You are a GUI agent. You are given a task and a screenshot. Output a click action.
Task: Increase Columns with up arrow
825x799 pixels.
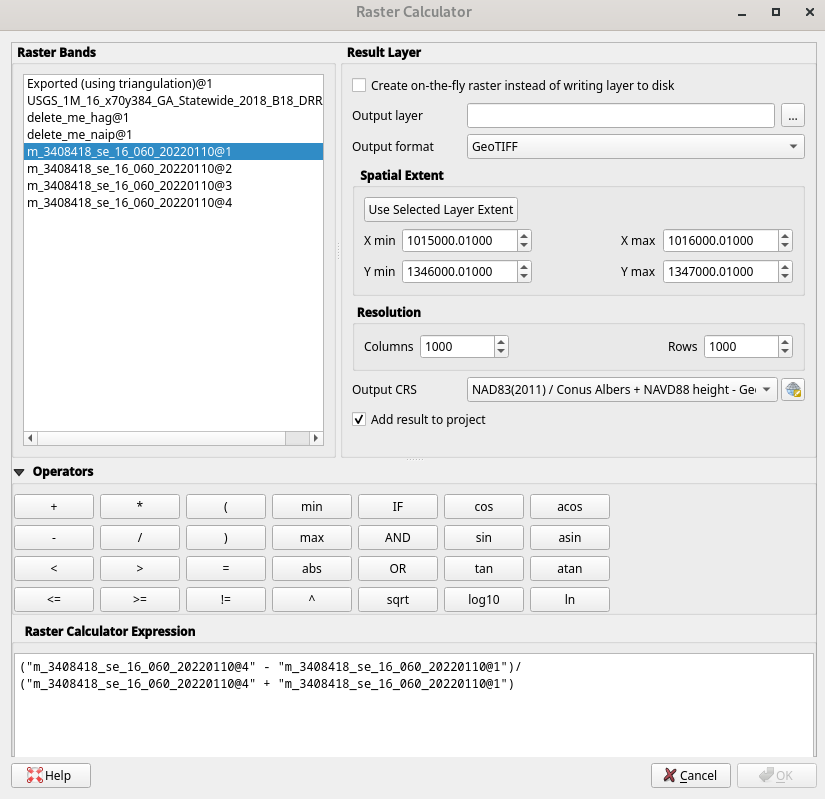pos(501,342)
